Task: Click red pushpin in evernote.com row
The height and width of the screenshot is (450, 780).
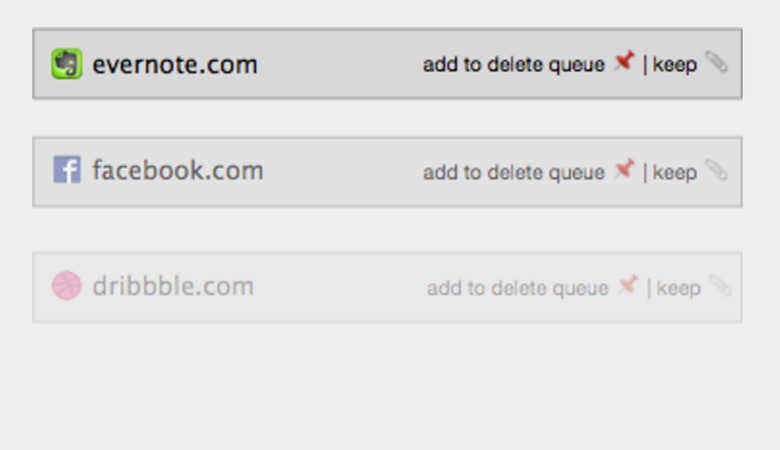Action: point(624,62)
